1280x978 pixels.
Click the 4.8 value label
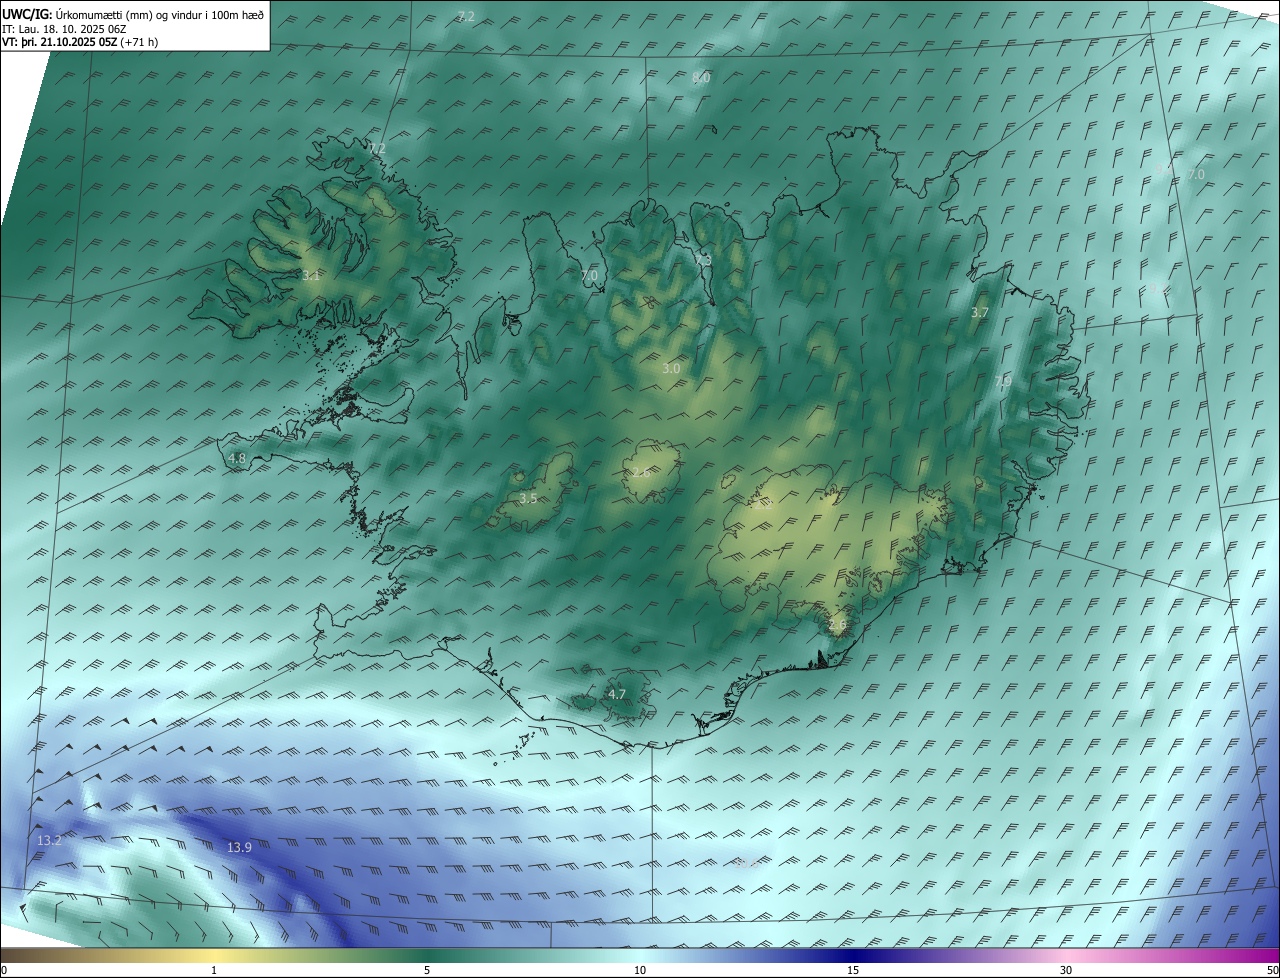pyautogui.click(x=237, y=459)
